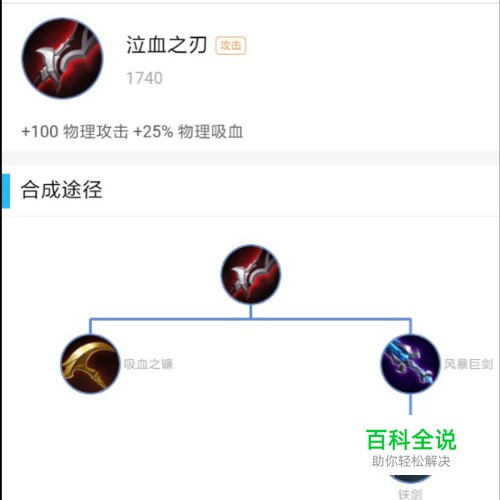Open the 风暴巨剑 sword icon
The height and width of the screenshot is (500, 500).
410,364
